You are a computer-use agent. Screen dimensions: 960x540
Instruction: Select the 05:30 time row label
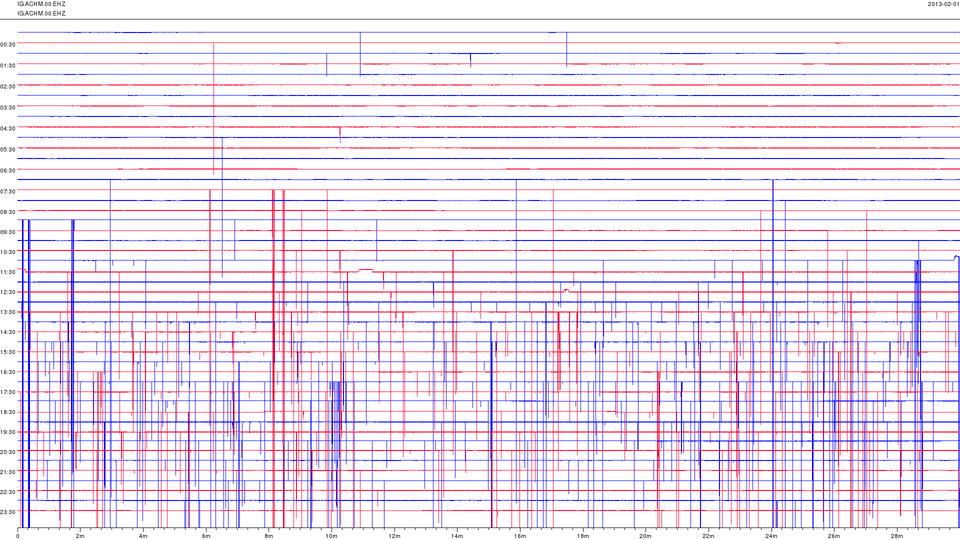[8, 149]
